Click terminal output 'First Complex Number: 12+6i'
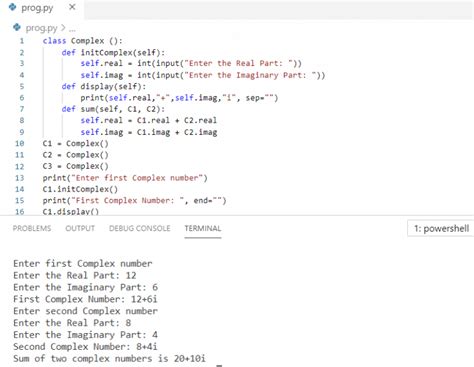Image resolution: width=474 pixels, height=367 pixels. (x=85, y=299)
